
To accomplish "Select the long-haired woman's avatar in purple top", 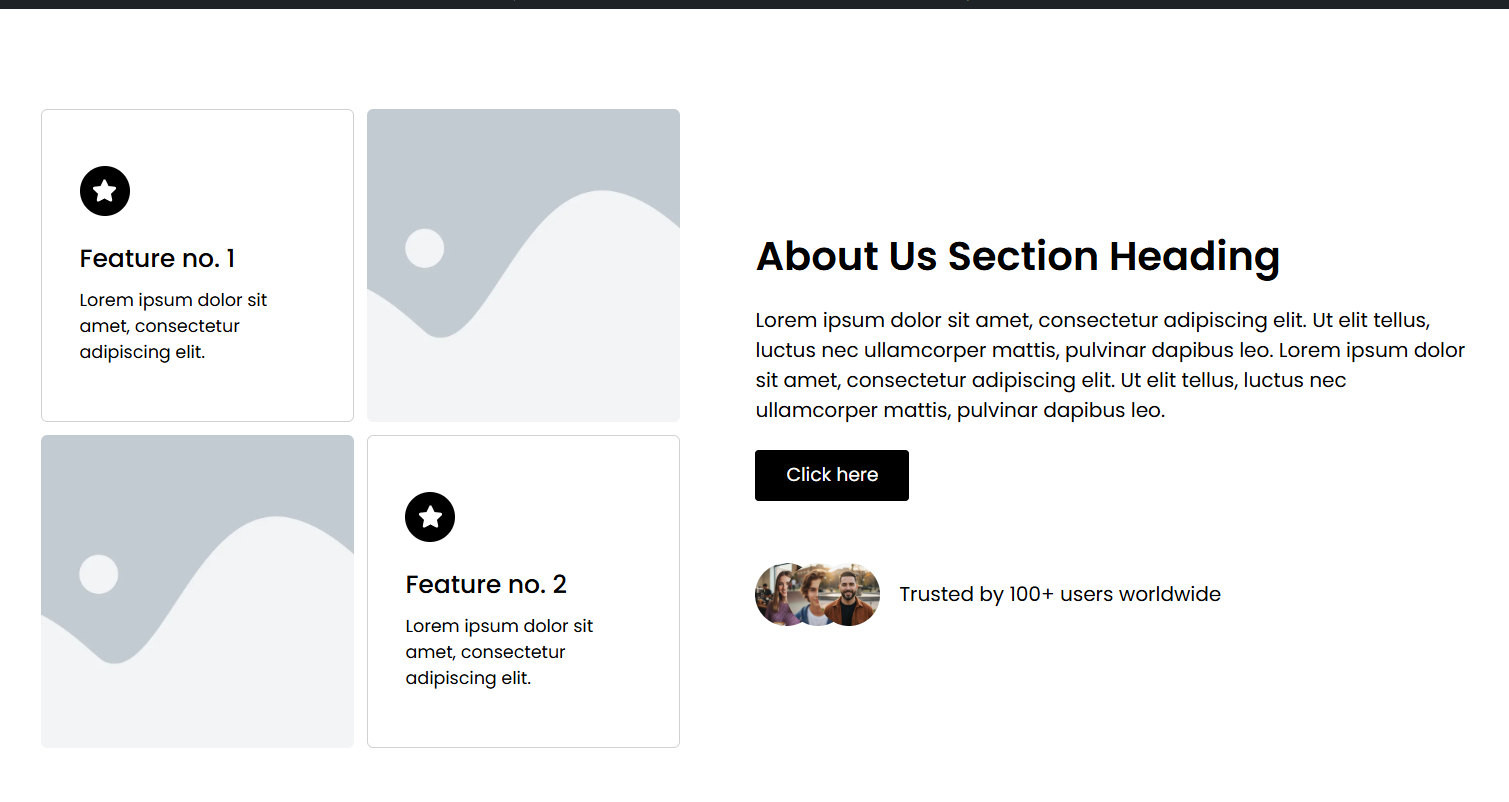I will [x=778, y=595].
